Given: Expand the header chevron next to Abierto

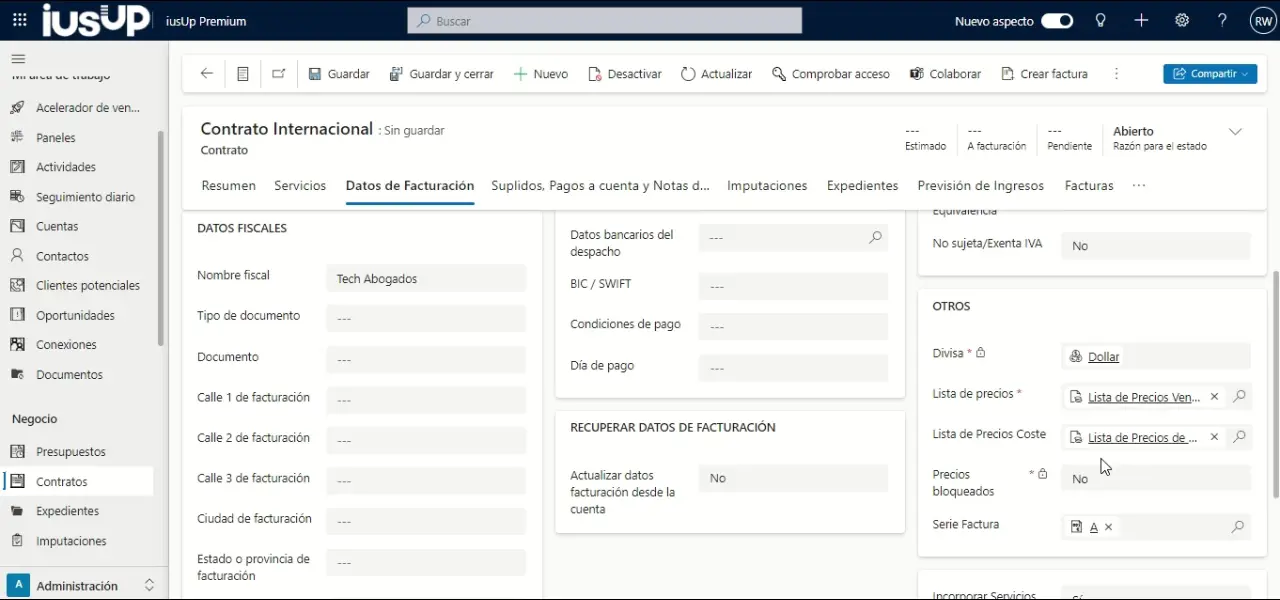Looking at the screenshot, I should (x=1235, y=132).
